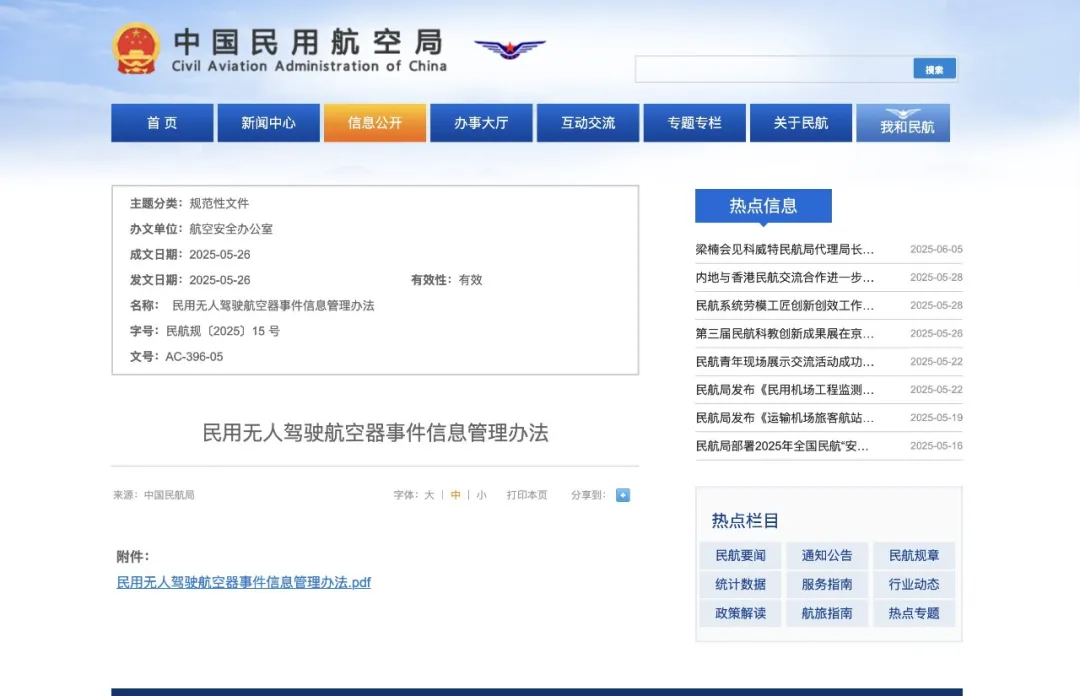Screen dimensions: 1080x696
Task: Open the 服务指南 hot column
Action: pos(827,584)
